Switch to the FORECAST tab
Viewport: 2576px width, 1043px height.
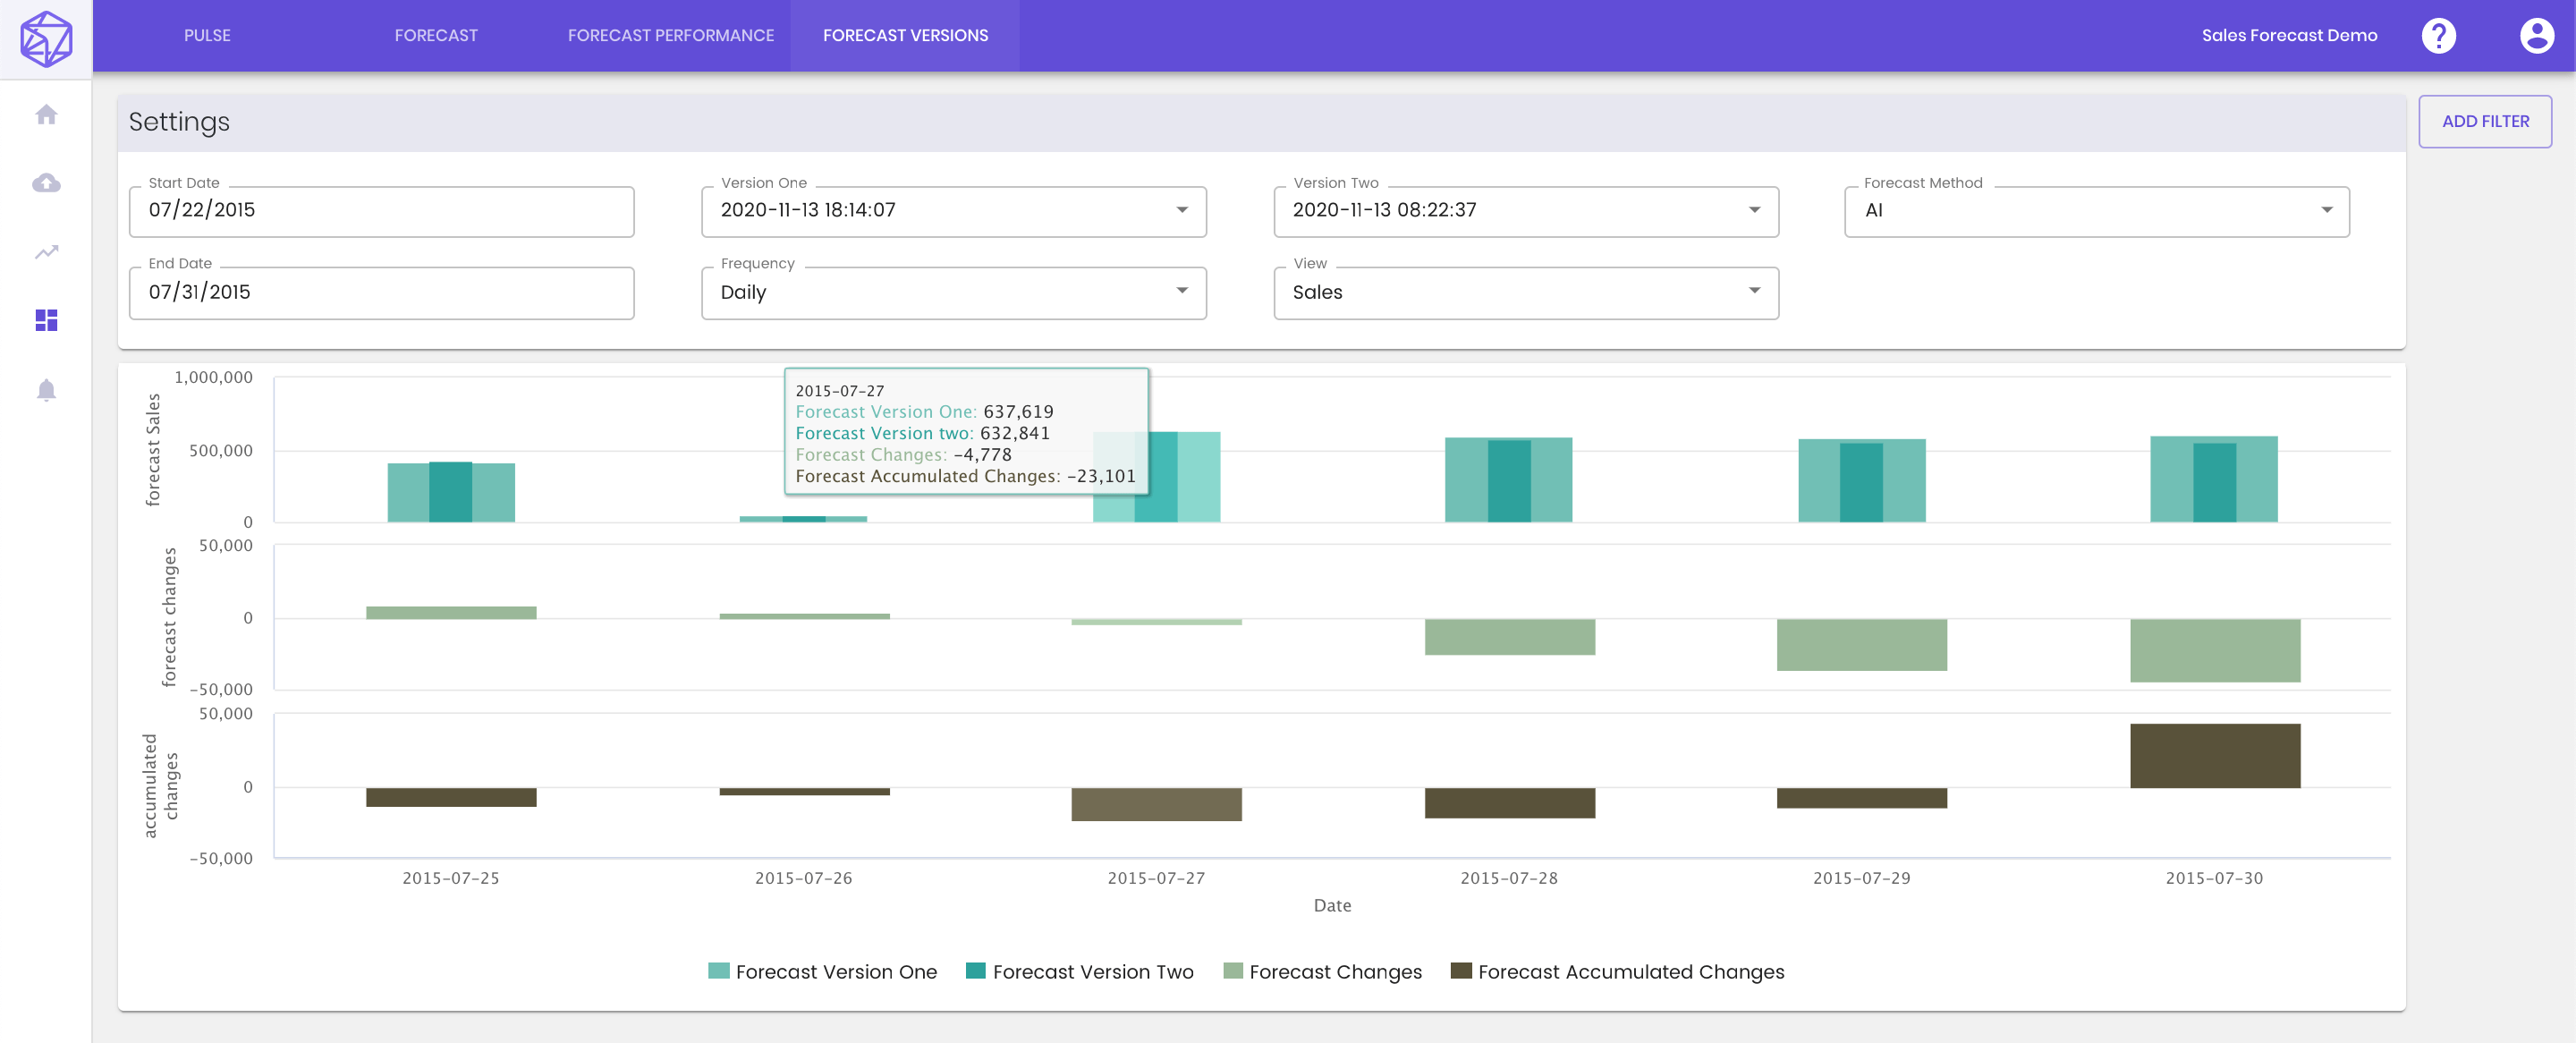[x=436, y=35]
